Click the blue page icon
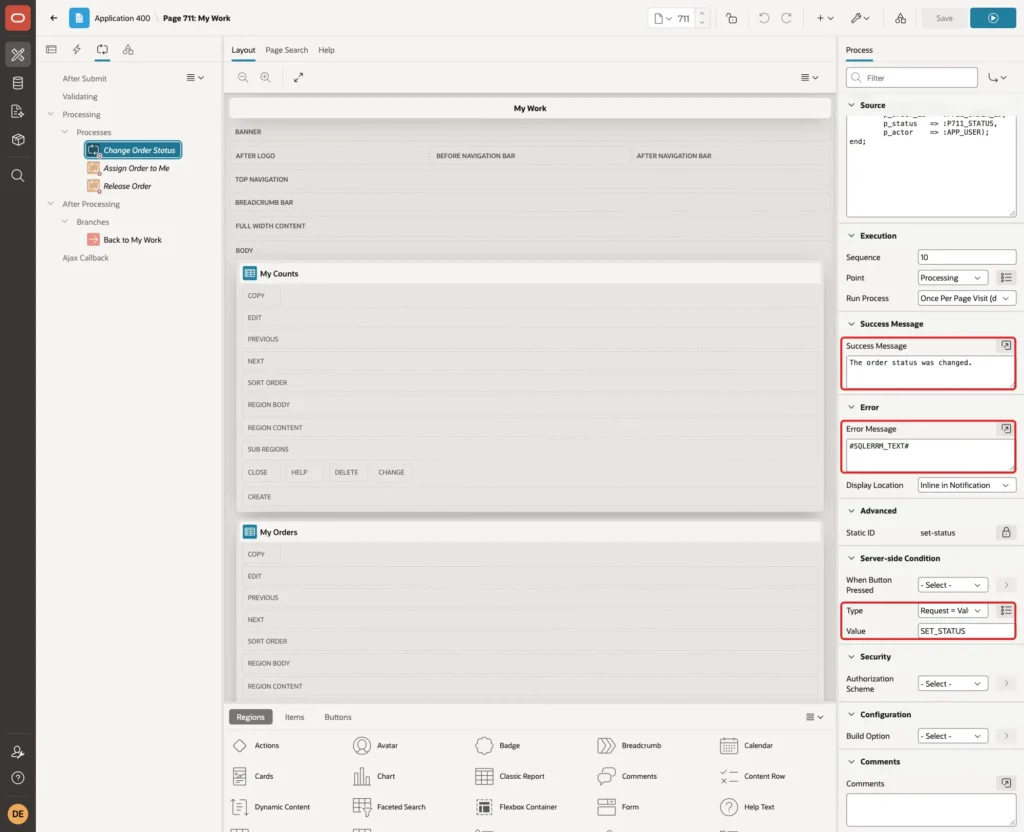This screenshot has height=832, width=1024. pyautogui.click(x=79, y=18)
